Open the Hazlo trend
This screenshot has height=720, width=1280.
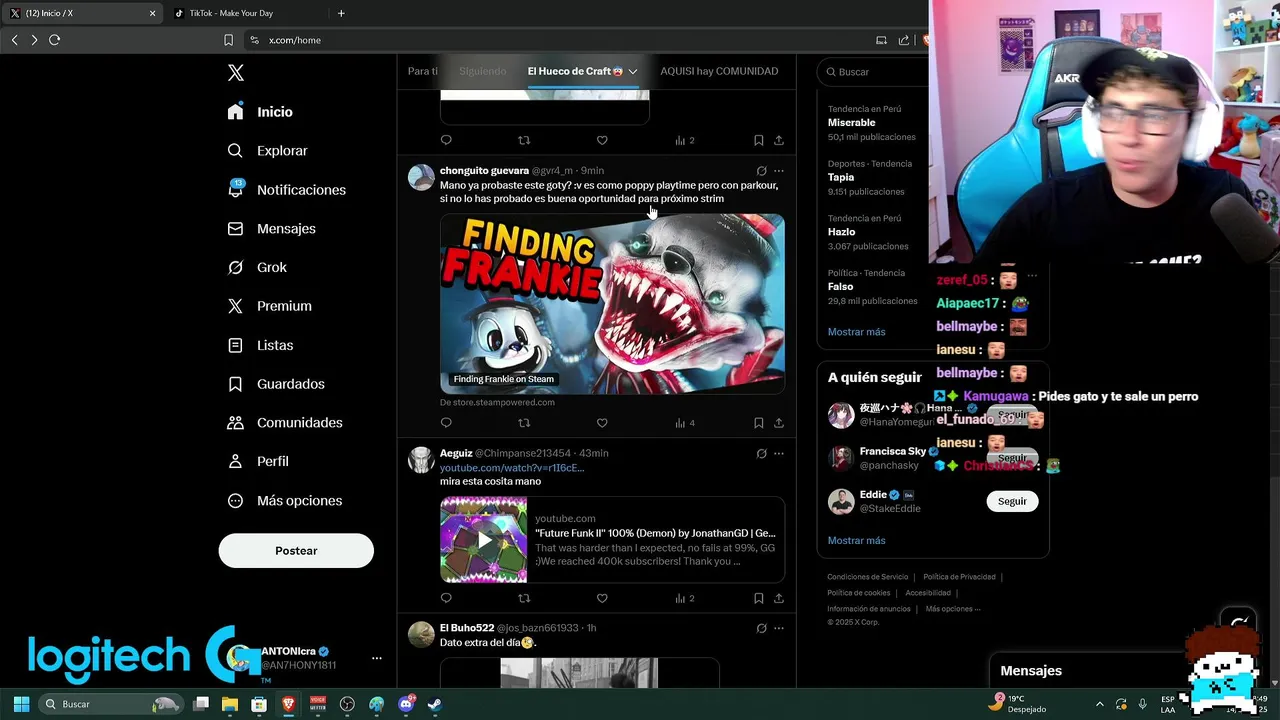click(x=841, y=232)
